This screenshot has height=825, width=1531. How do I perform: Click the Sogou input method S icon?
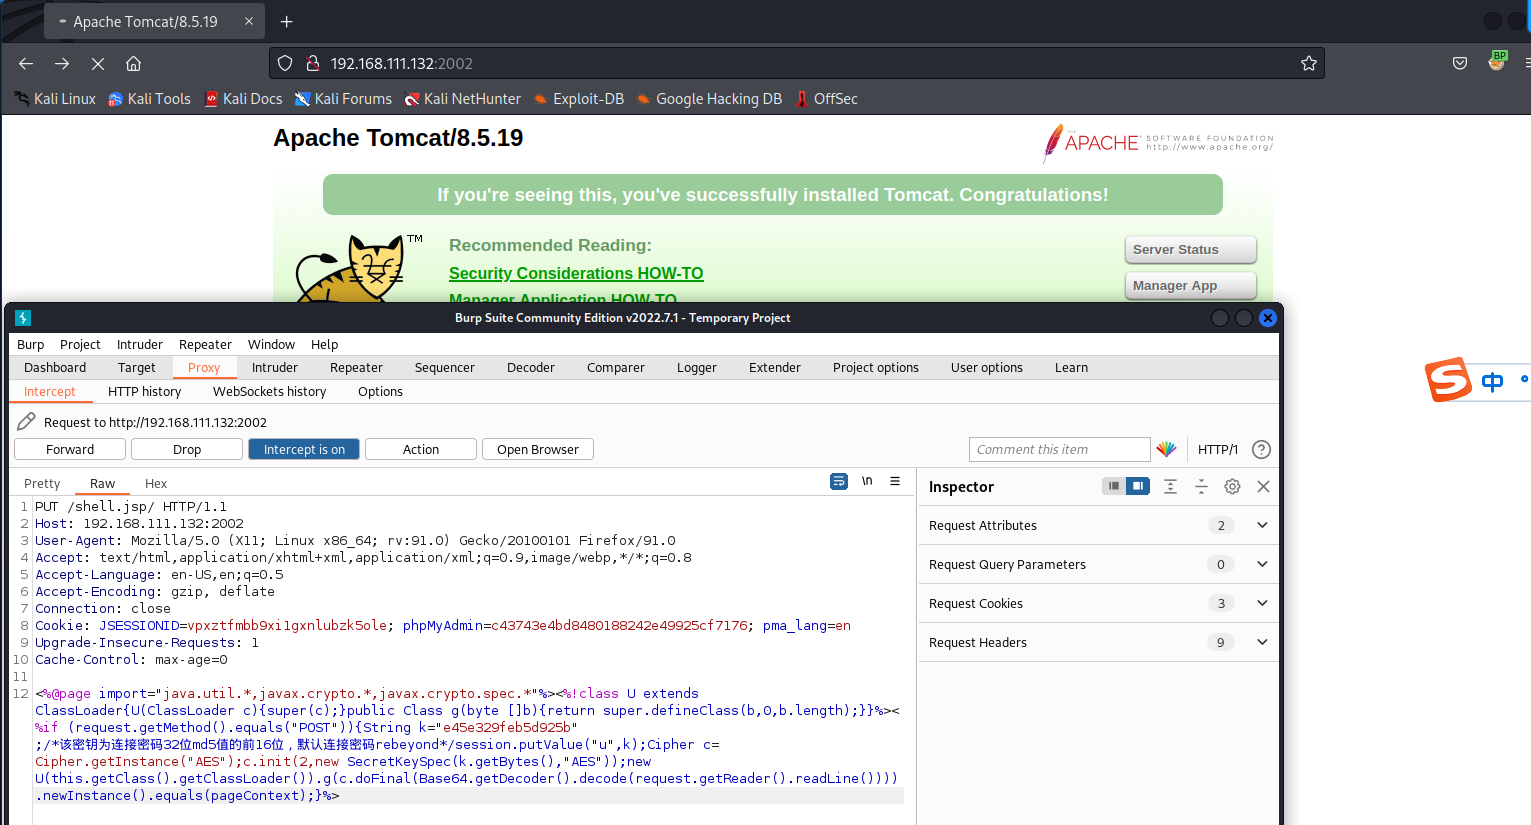pos(1448,379)
